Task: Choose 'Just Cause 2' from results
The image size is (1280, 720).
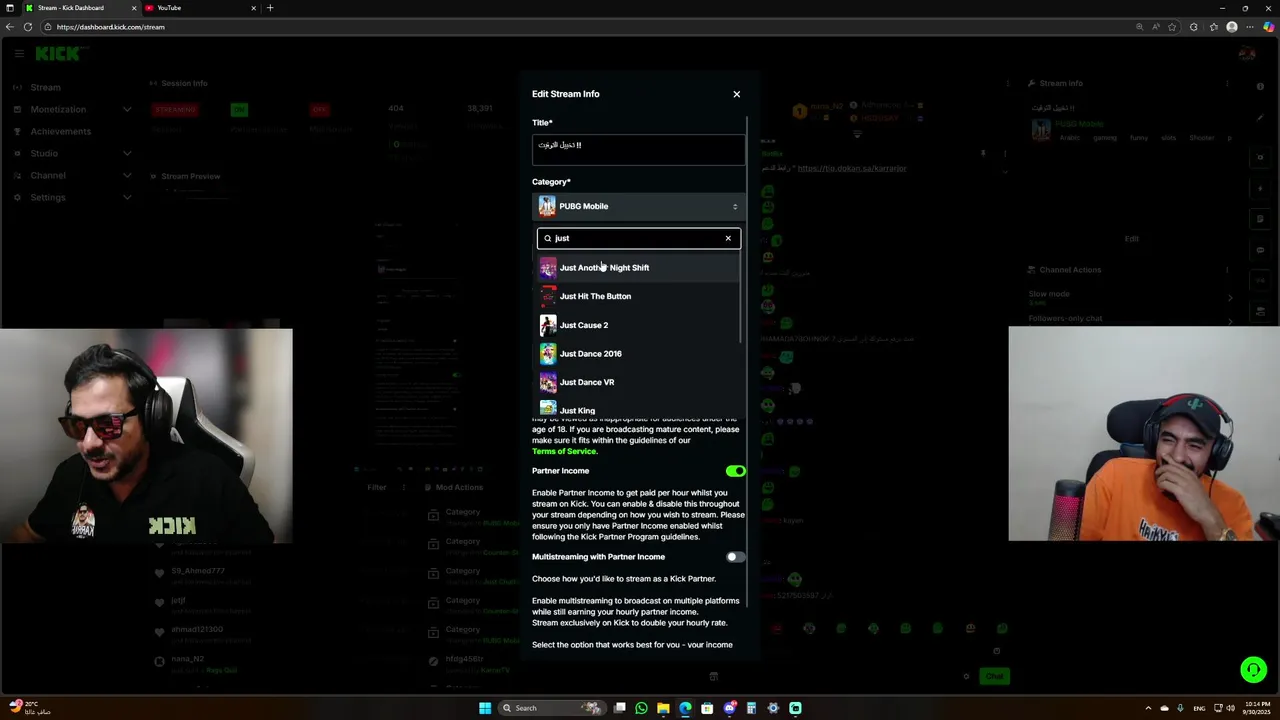Action: click(638, 325)
